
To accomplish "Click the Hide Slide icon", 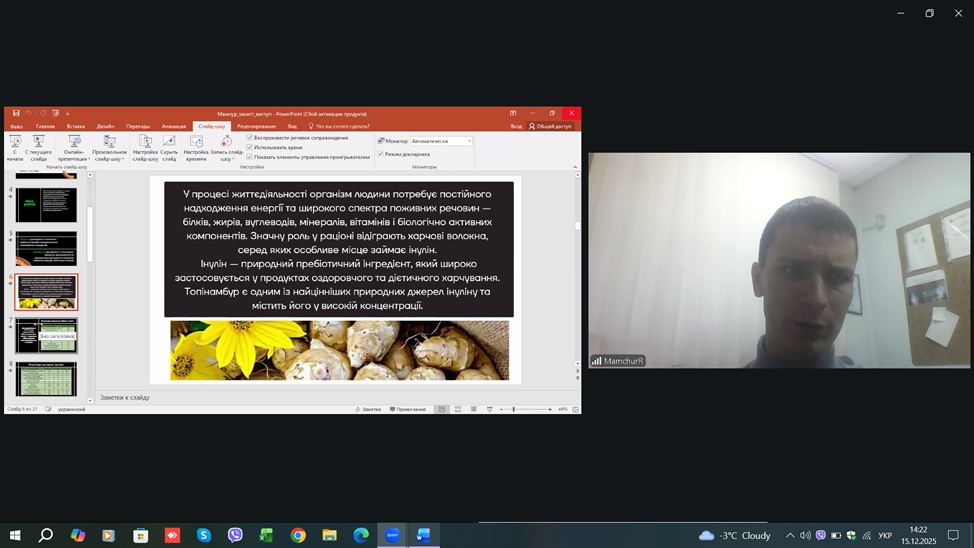I will 169,144.
